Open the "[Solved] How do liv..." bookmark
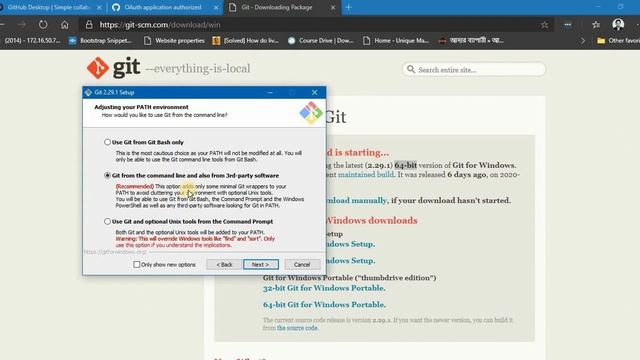Viewport: 640px width, 360px height. [246, 40]
